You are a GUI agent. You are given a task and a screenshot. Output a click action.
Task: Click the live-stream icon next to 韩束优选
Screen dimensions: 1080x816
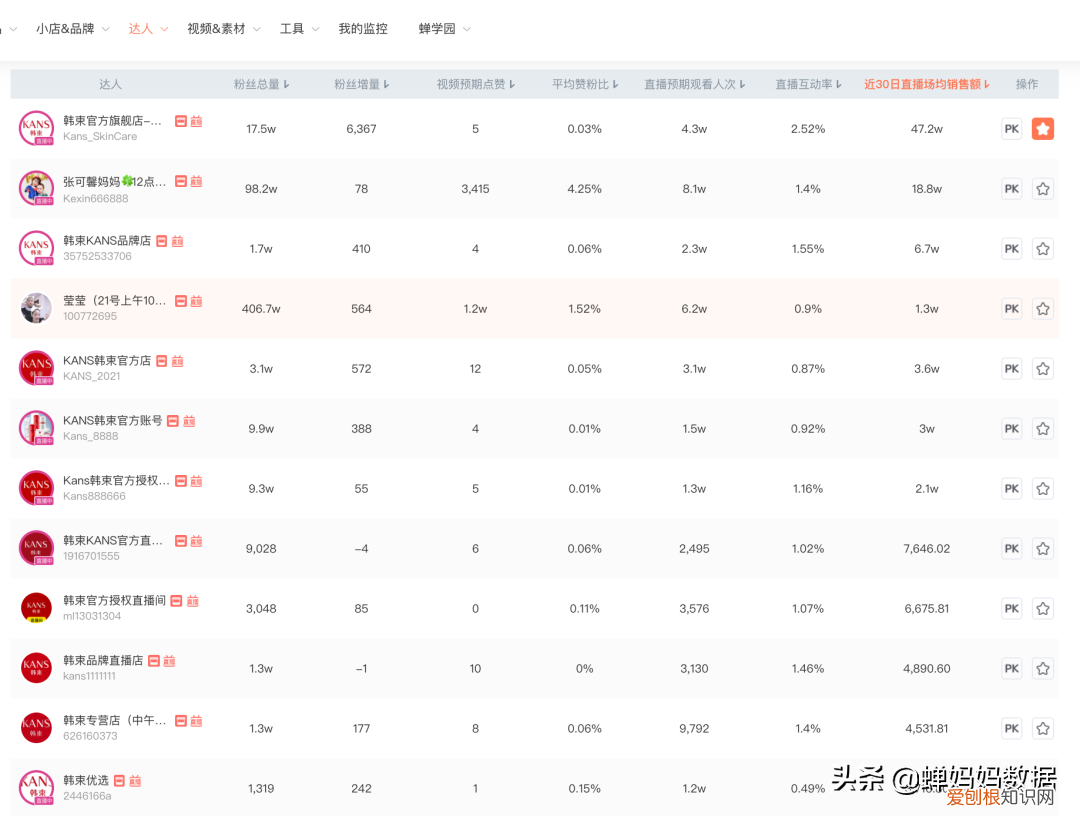(134, 781)
